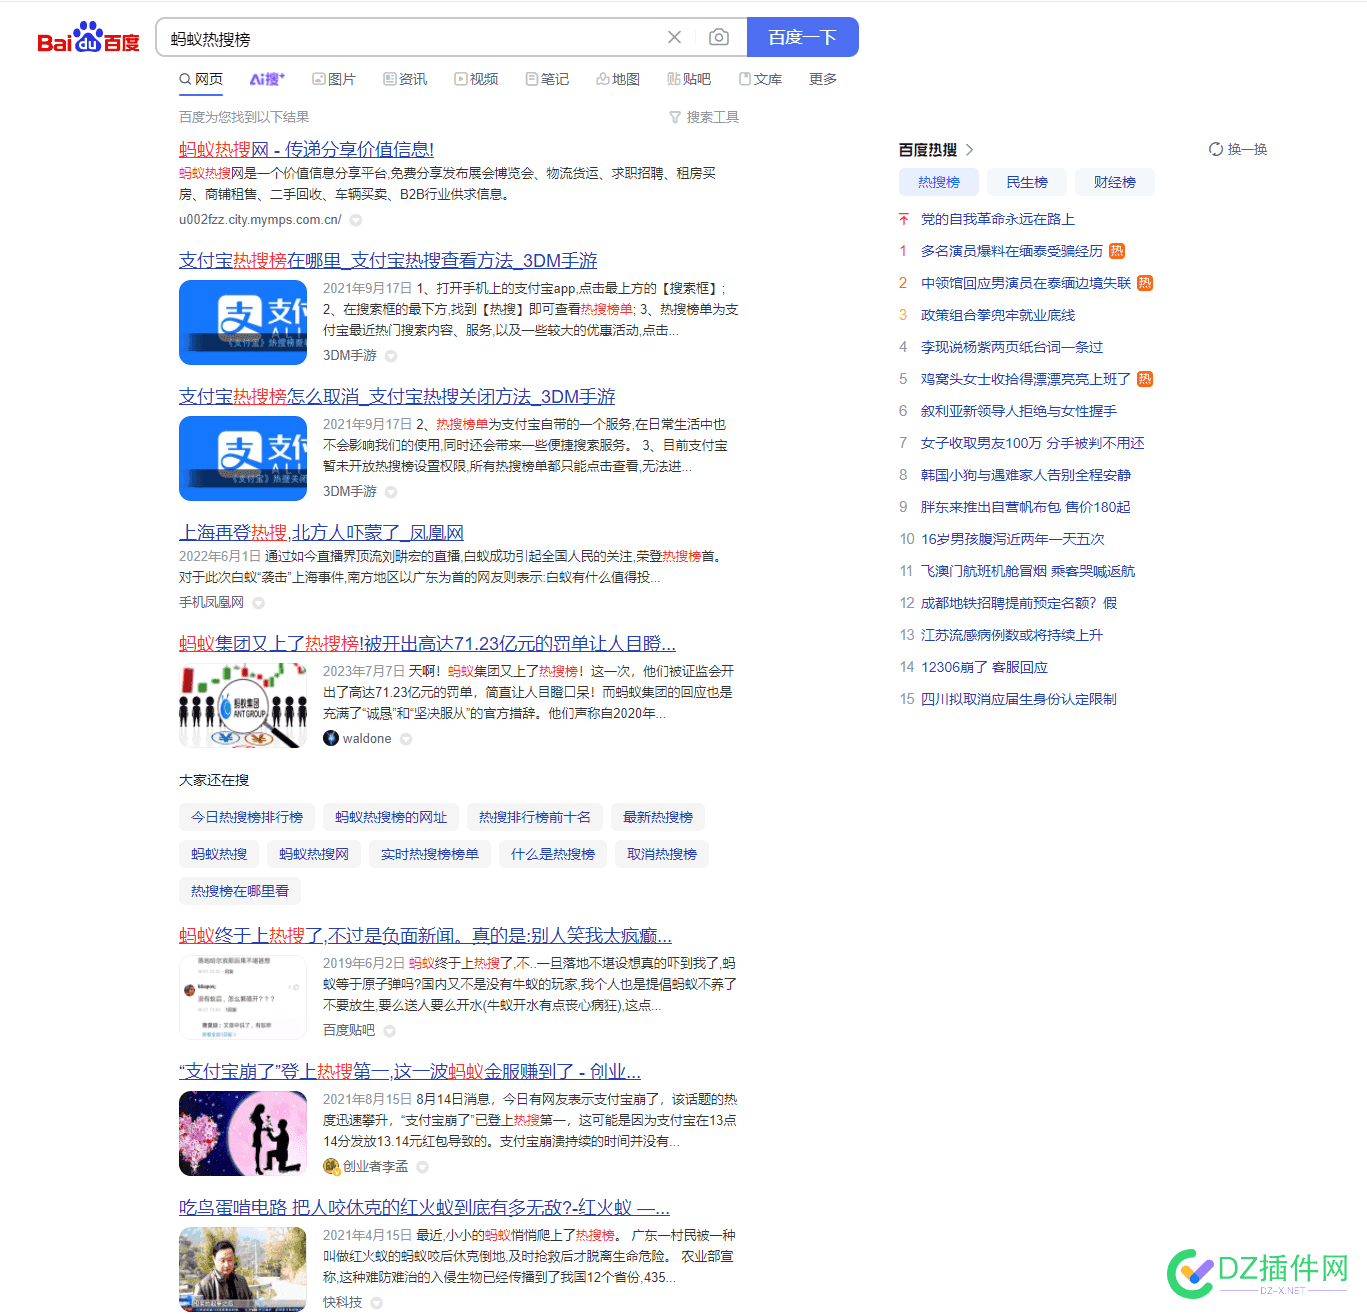The height and width of the screenshot is (1314, 1367).
Task: Open hot topic 政策组合拳兜牢就业底线
Action: coord(998,315)
